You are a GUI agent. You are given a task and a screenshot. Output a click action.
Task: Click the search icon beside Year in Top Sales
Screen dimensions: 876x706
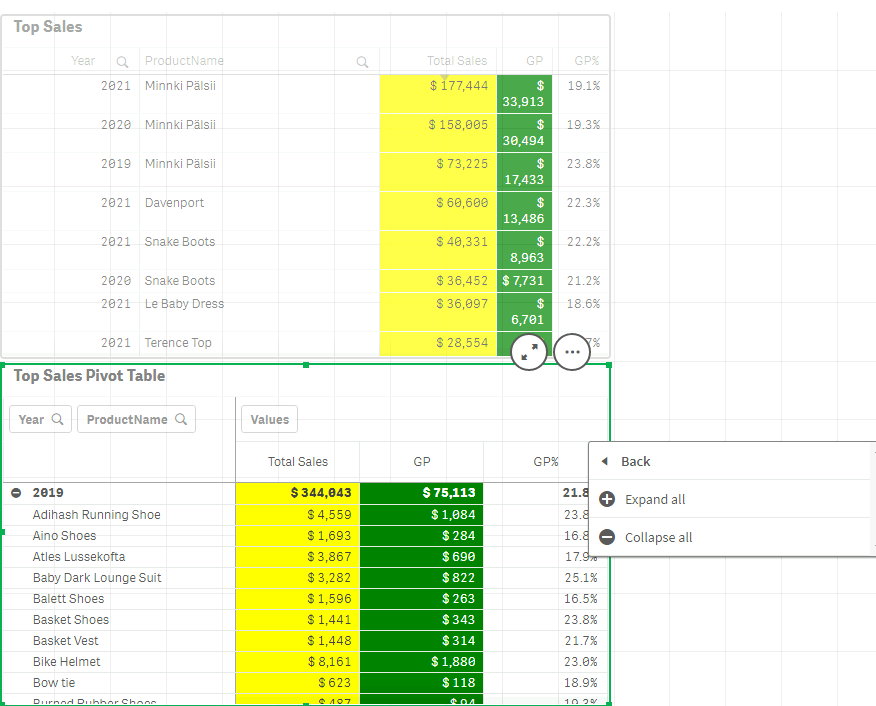(122, 61)
